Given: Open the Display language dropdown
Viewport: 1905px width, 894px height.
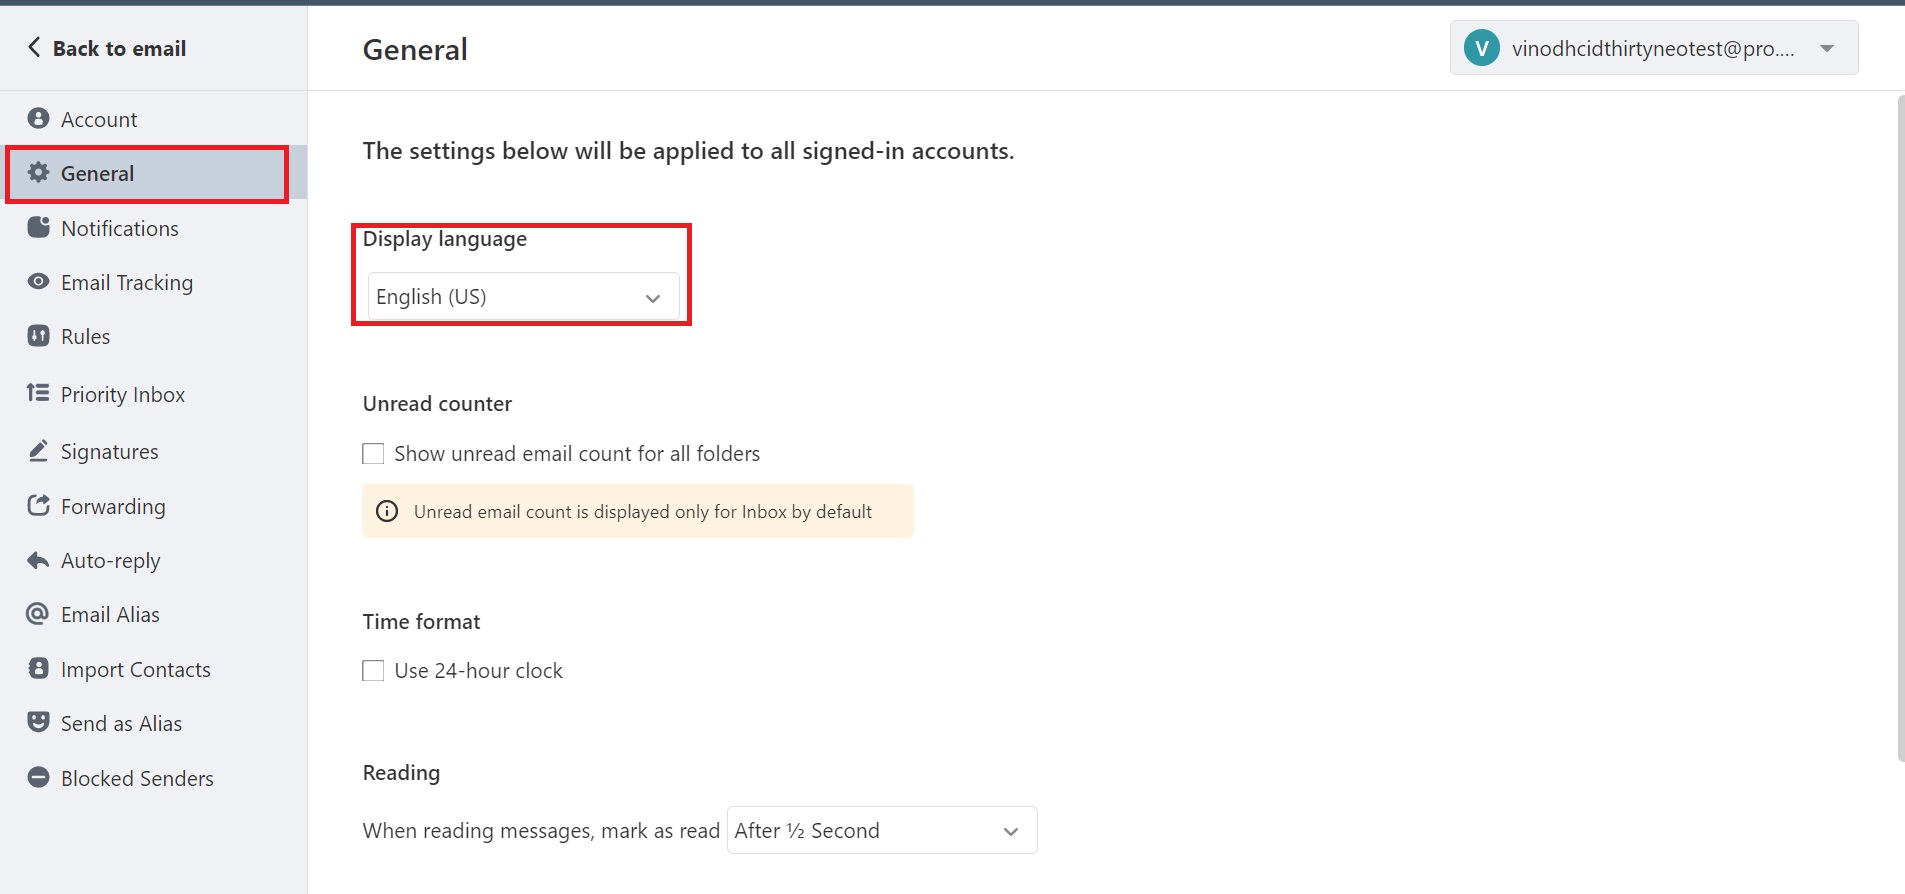Looking at the screenshot, I should pos(523,297).
